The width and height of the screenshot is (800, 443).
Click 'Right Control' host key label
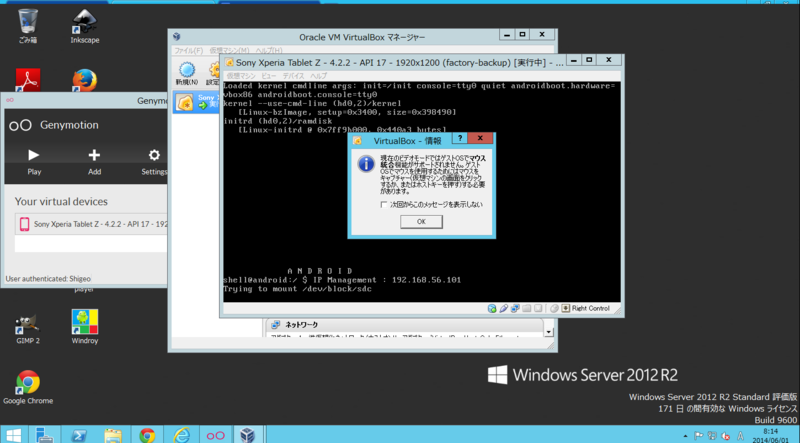(x=590, y=308)
